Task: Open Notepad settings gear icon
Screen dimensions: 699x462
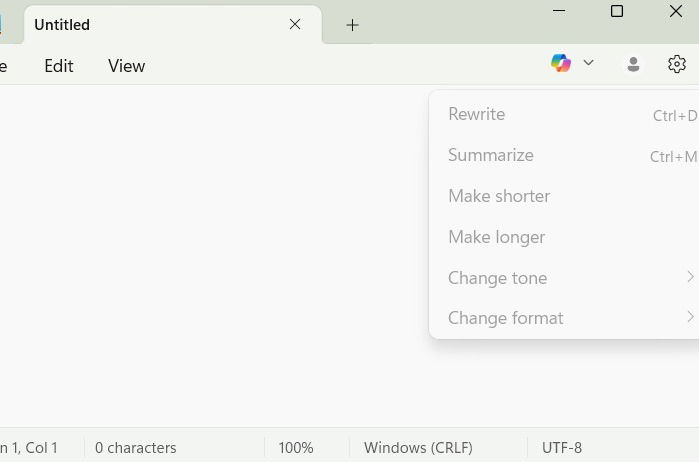Action: (x=677, y=64)
